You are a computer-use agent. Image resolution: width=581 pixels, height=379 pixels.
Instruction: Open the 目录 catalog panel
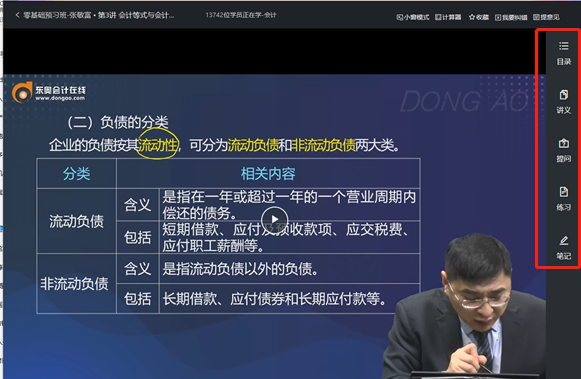coord(564,53)
